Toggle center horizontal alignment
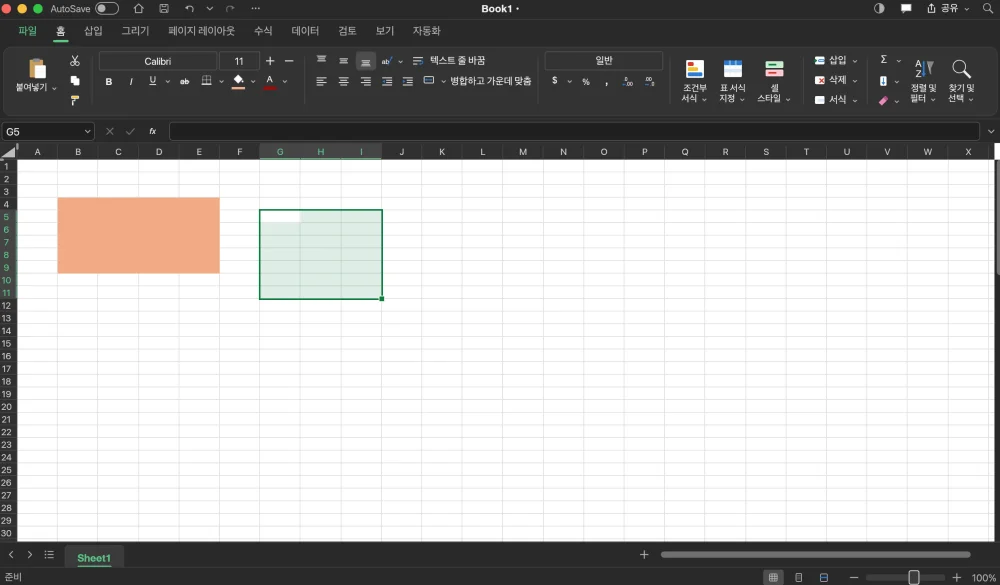 coord(343,81)
